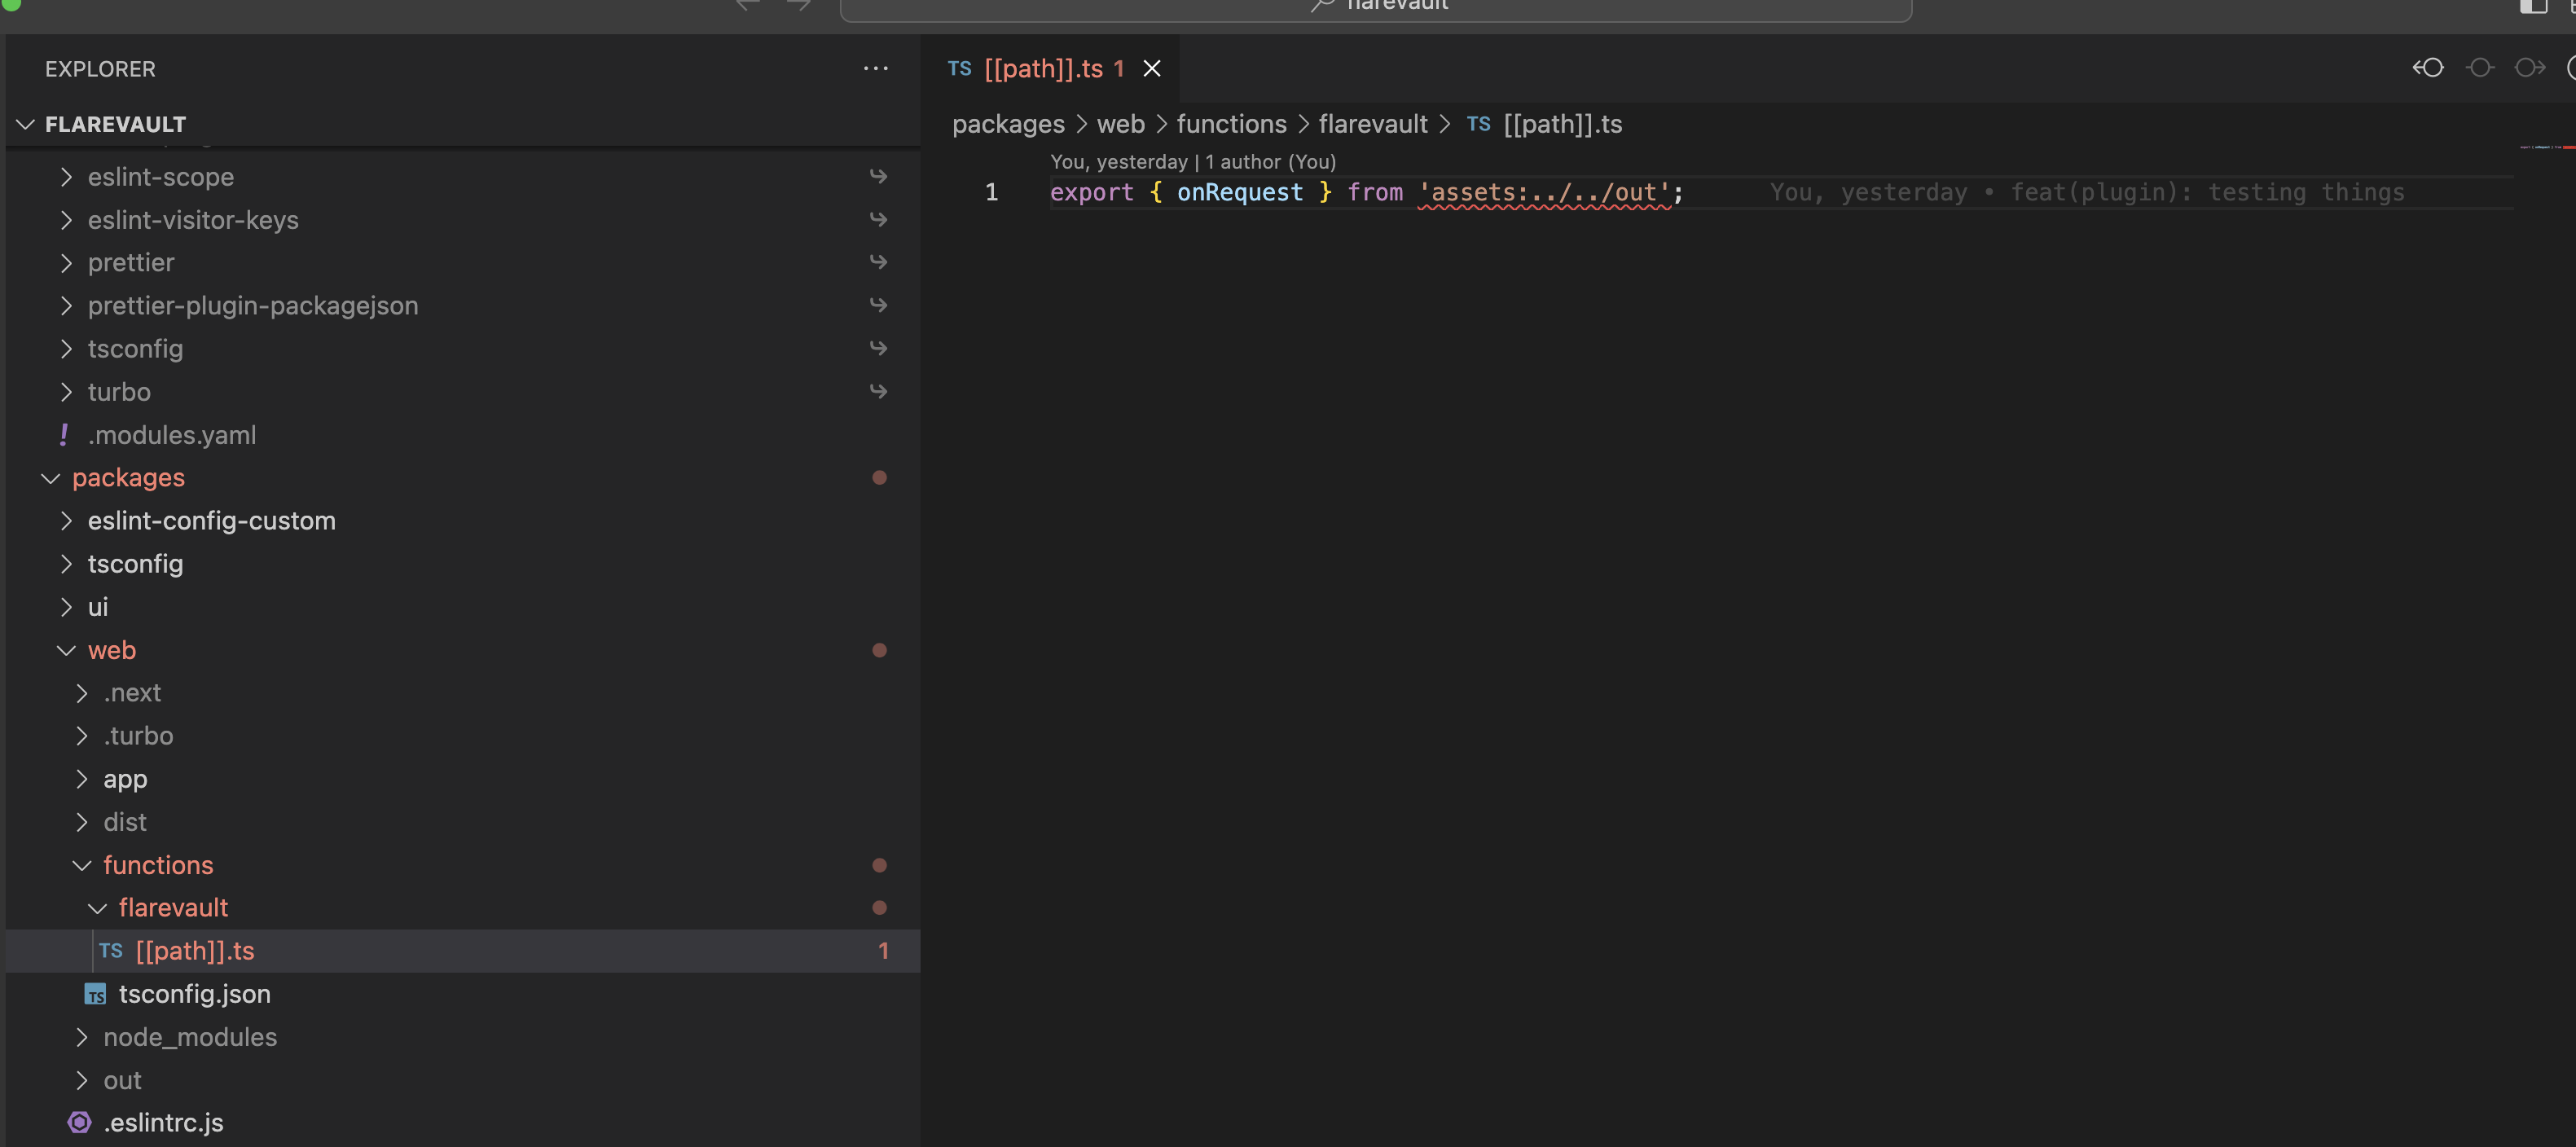Screen dimensions: 2576x1147
Task: Click the warning icon on .modules.yaml
Action: pyautogui.click(x=63, y=435)
